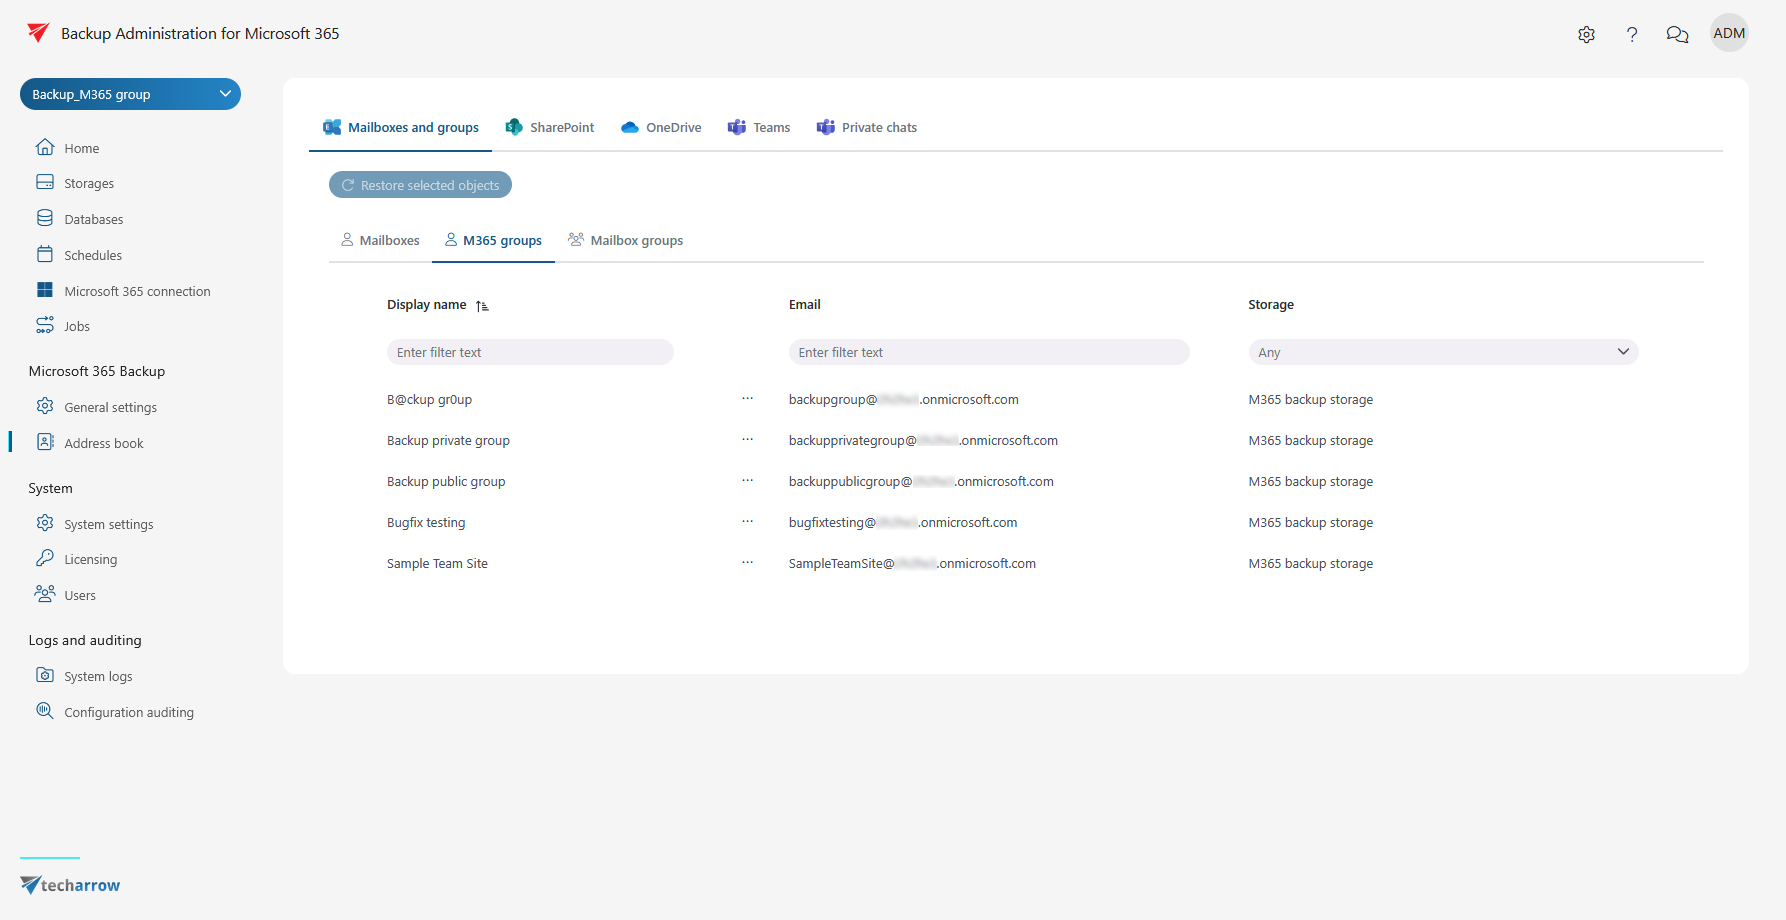Switch to the SharePoint tab
Image resolution: width=1786 pixels, height=920 pixels.
pyautogui.click(x=550, y=127)
